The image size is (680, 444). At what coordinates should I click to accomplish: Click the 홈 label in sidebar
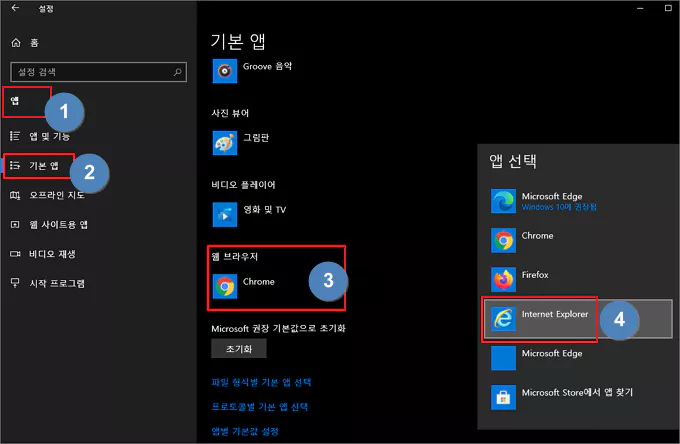click(34, 42)
